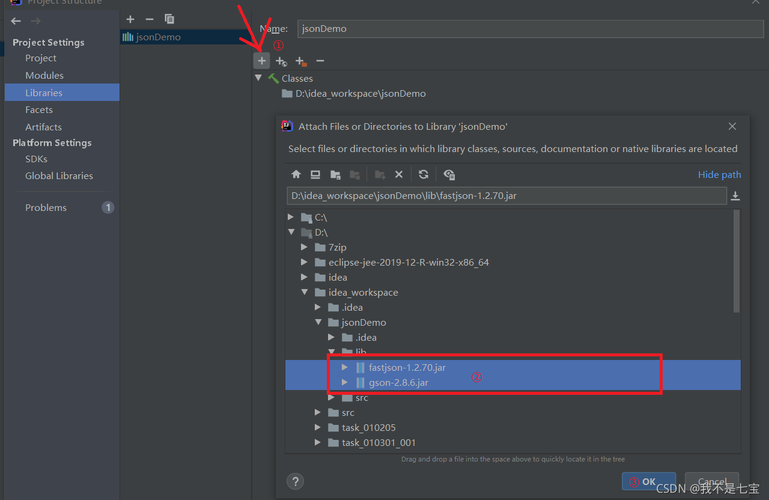
Task: Expand the gson-2.8.6.jar node
Action: [345, 382]
